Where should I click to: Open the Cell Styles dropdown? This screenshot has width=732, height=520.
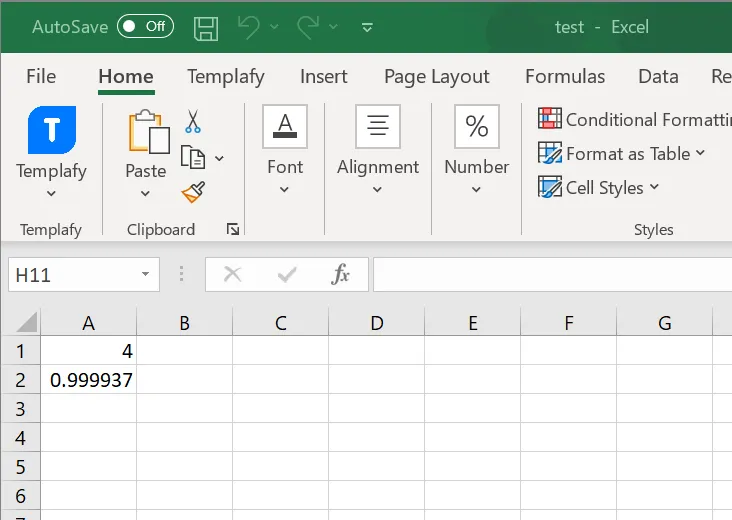(600, 187)
